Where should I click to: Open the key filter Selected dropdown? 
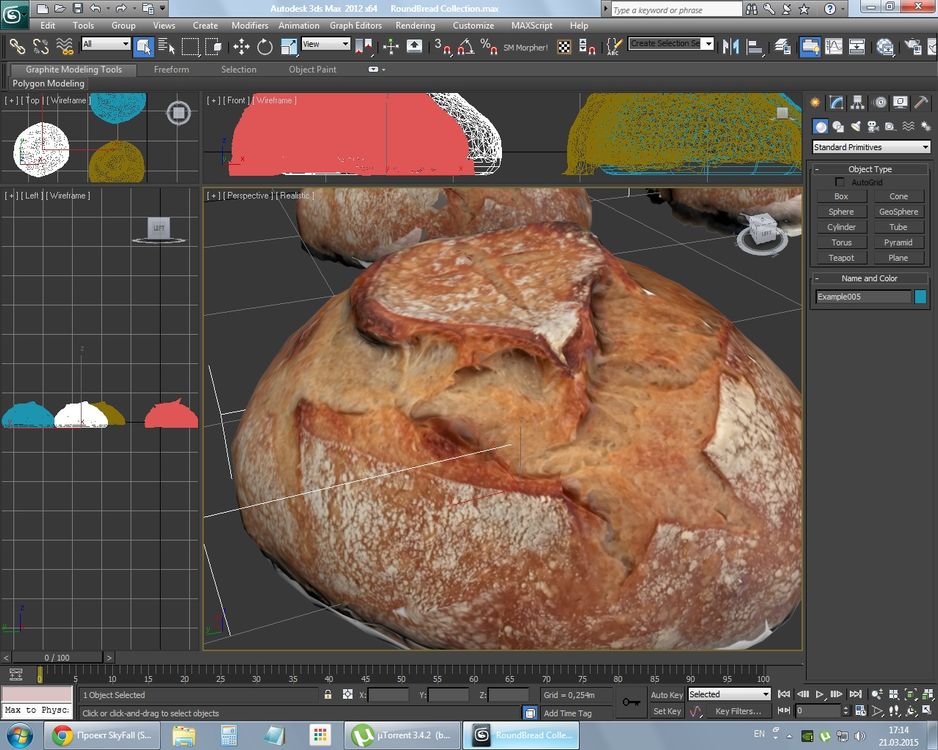729,694
